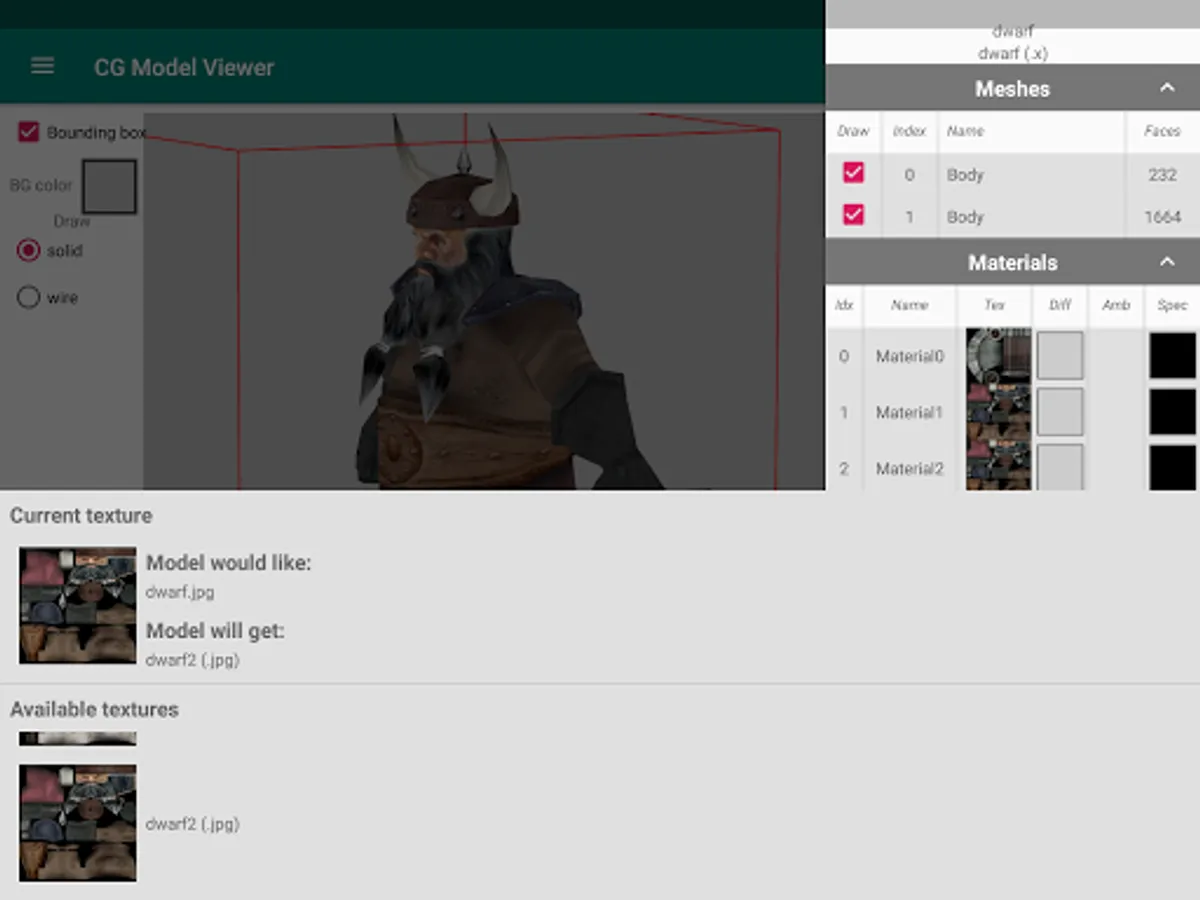Click the dwarf (.x) file name
Screen dimensions: 1200x900
tap(1012, 53)
